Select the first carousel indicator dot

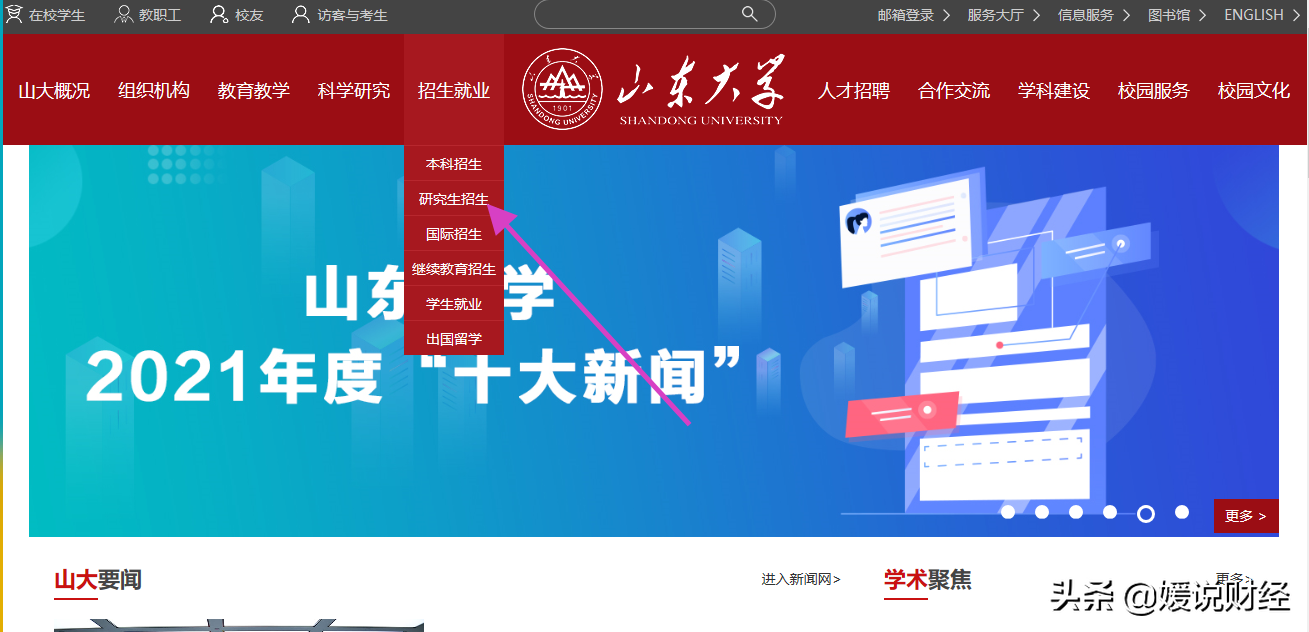[1006, 513]
